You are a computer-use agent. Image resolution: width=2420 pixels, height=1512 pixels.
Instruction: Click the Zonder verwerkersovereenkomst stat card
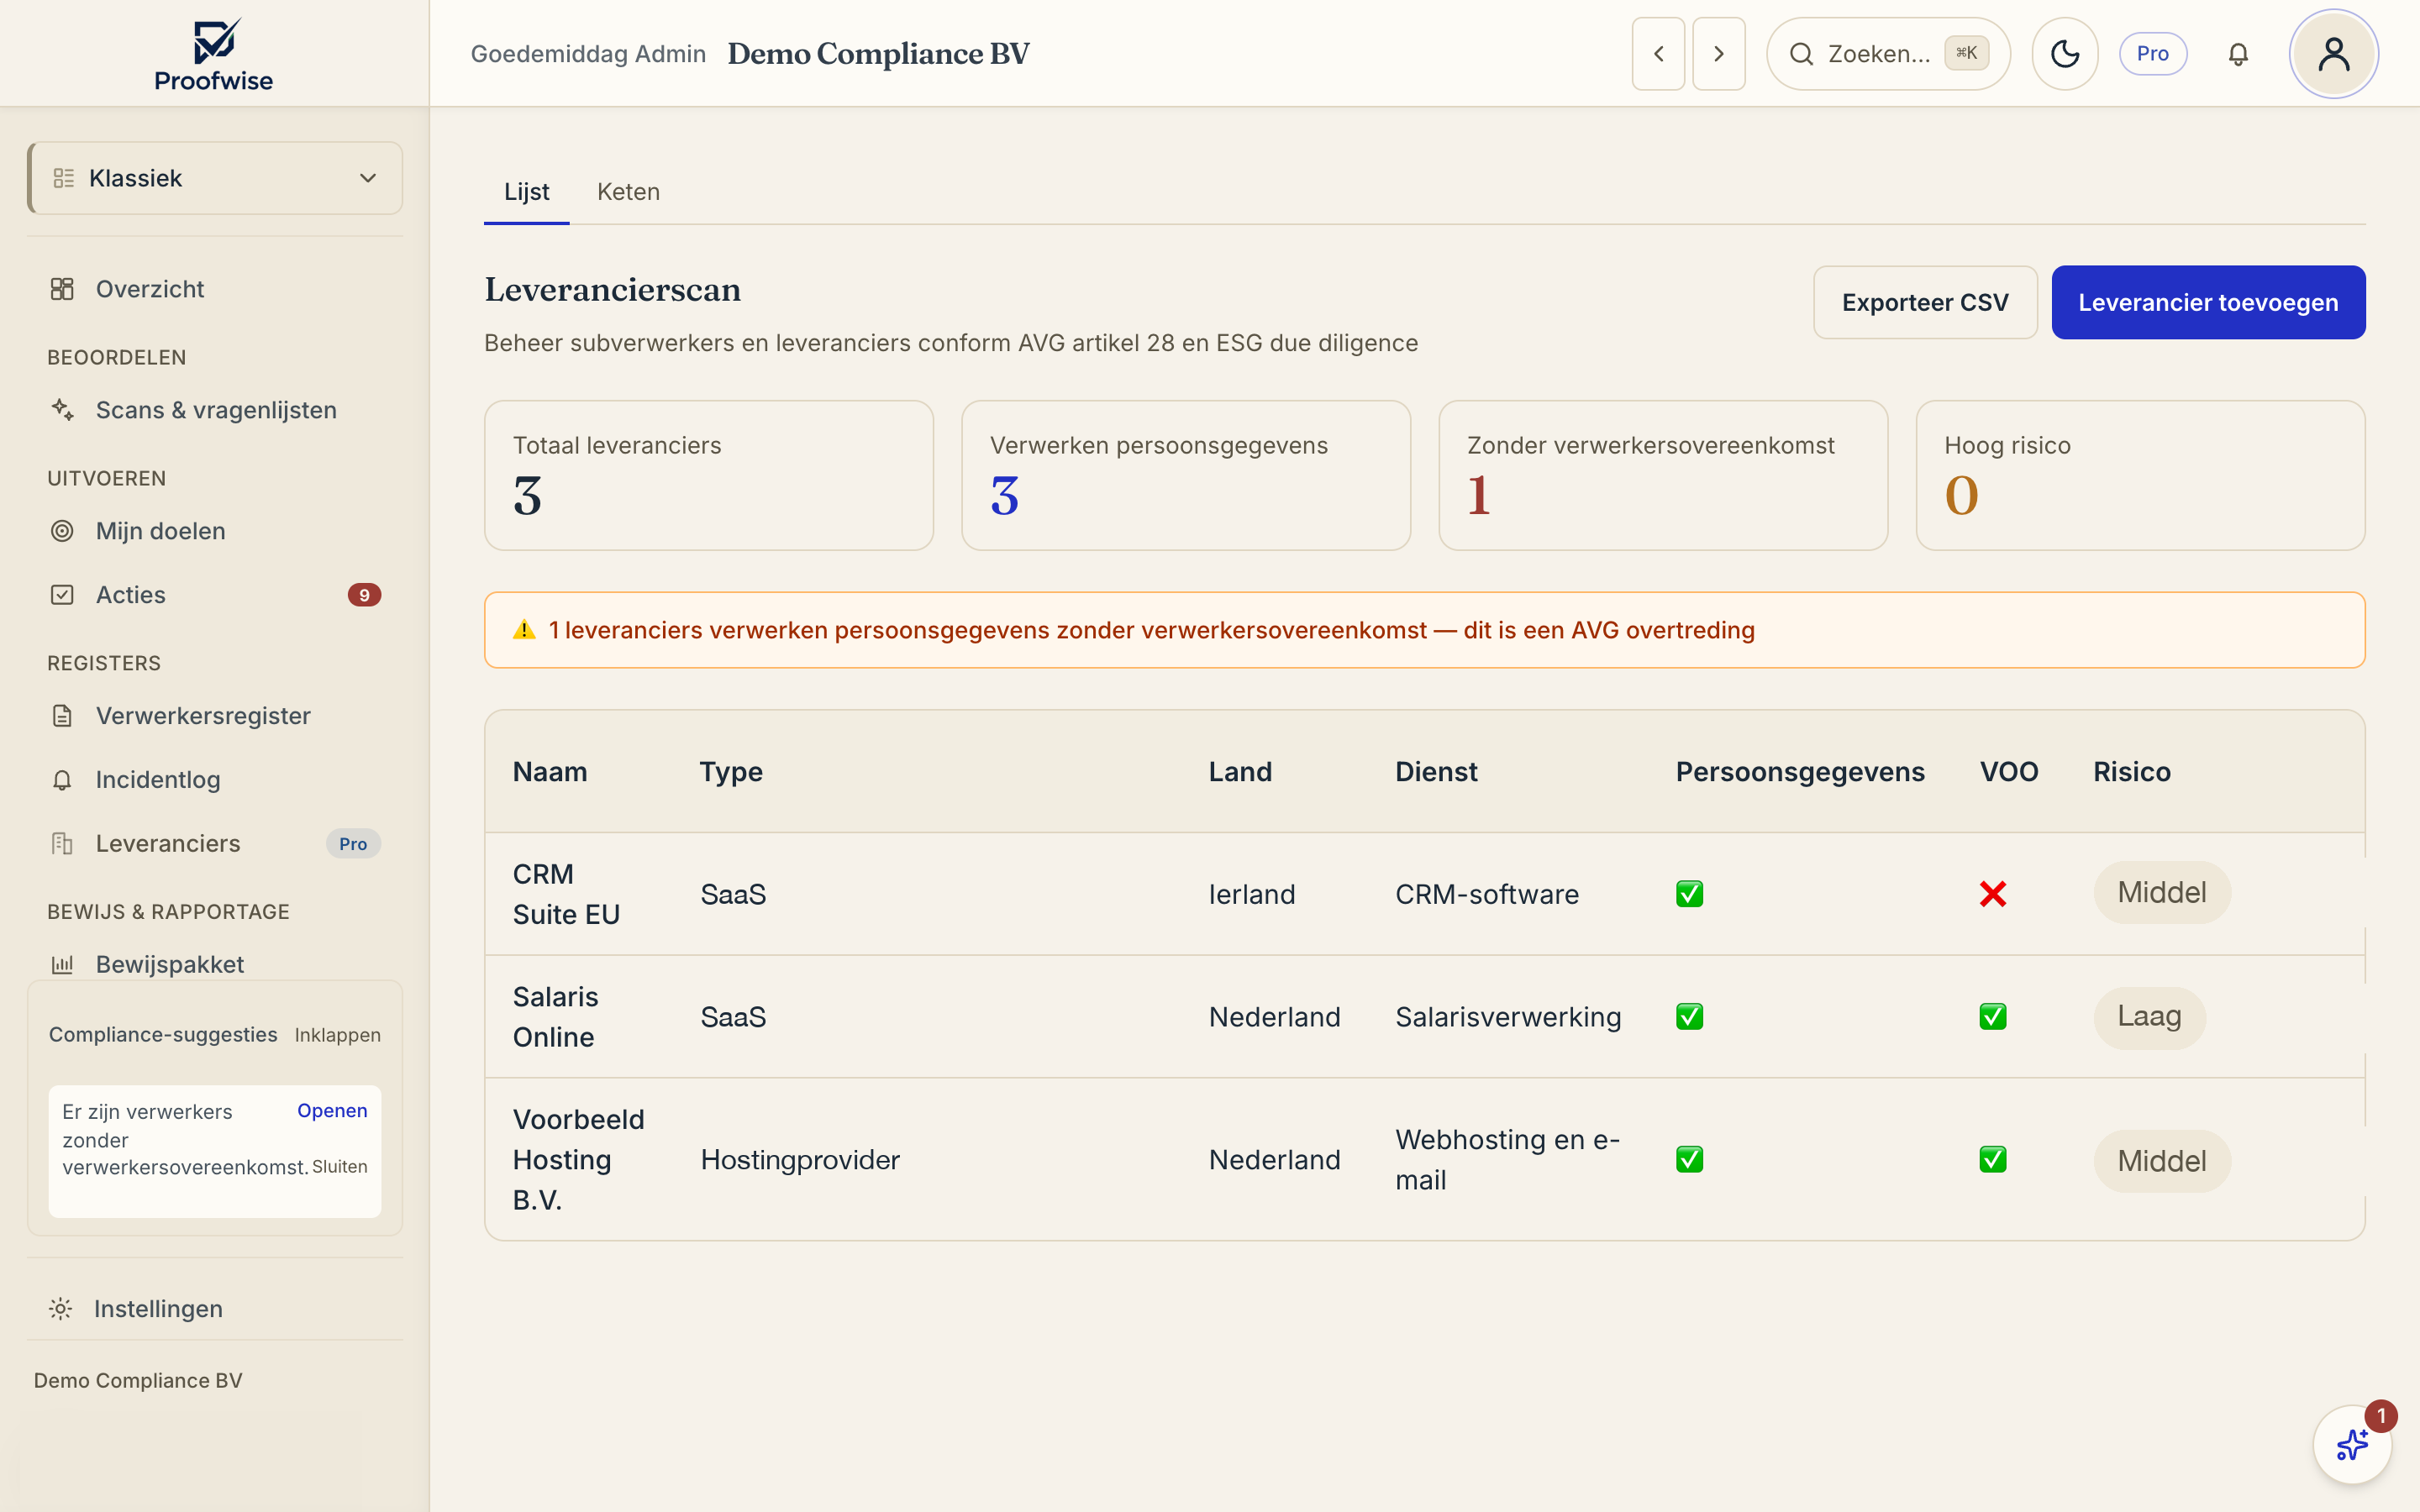(1663, 476)
